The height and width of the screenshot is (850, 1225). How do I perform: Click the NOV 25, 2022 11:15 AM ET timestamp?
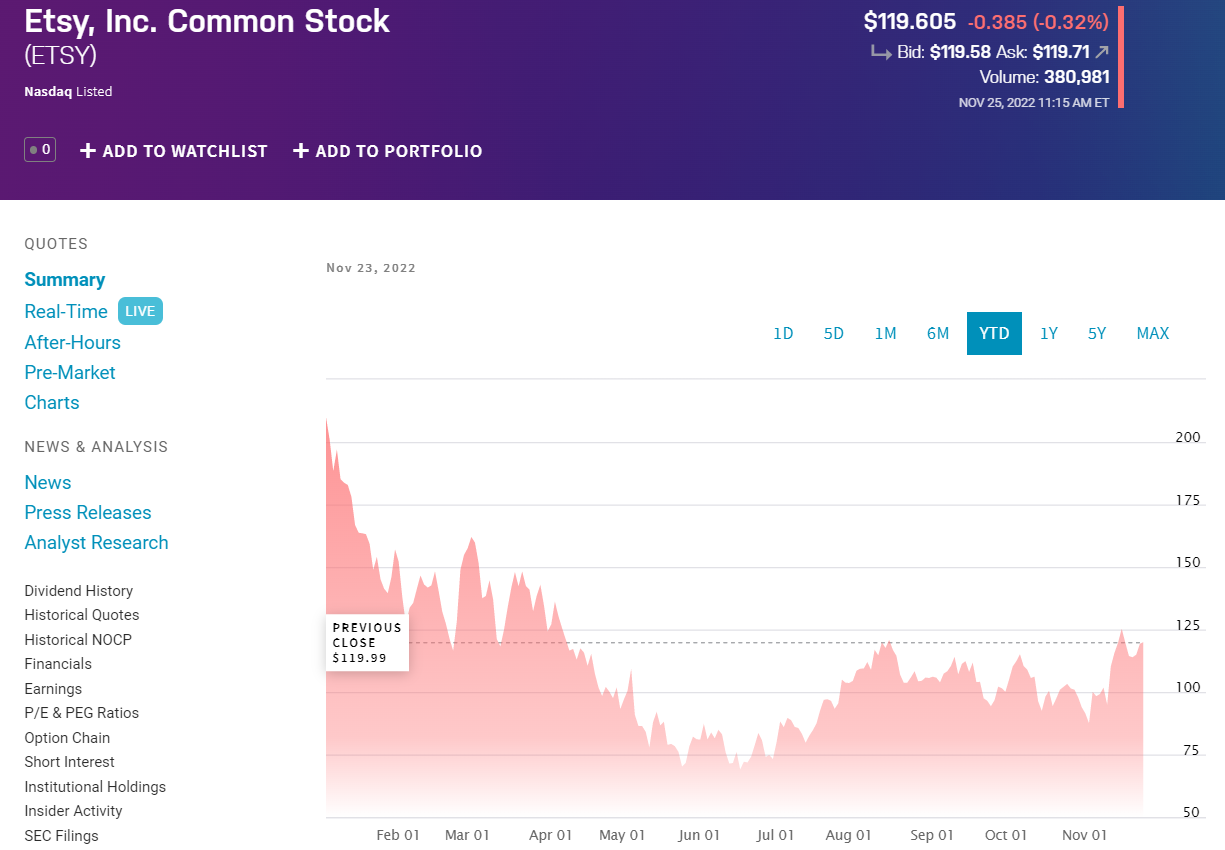tap(1034, 102)
